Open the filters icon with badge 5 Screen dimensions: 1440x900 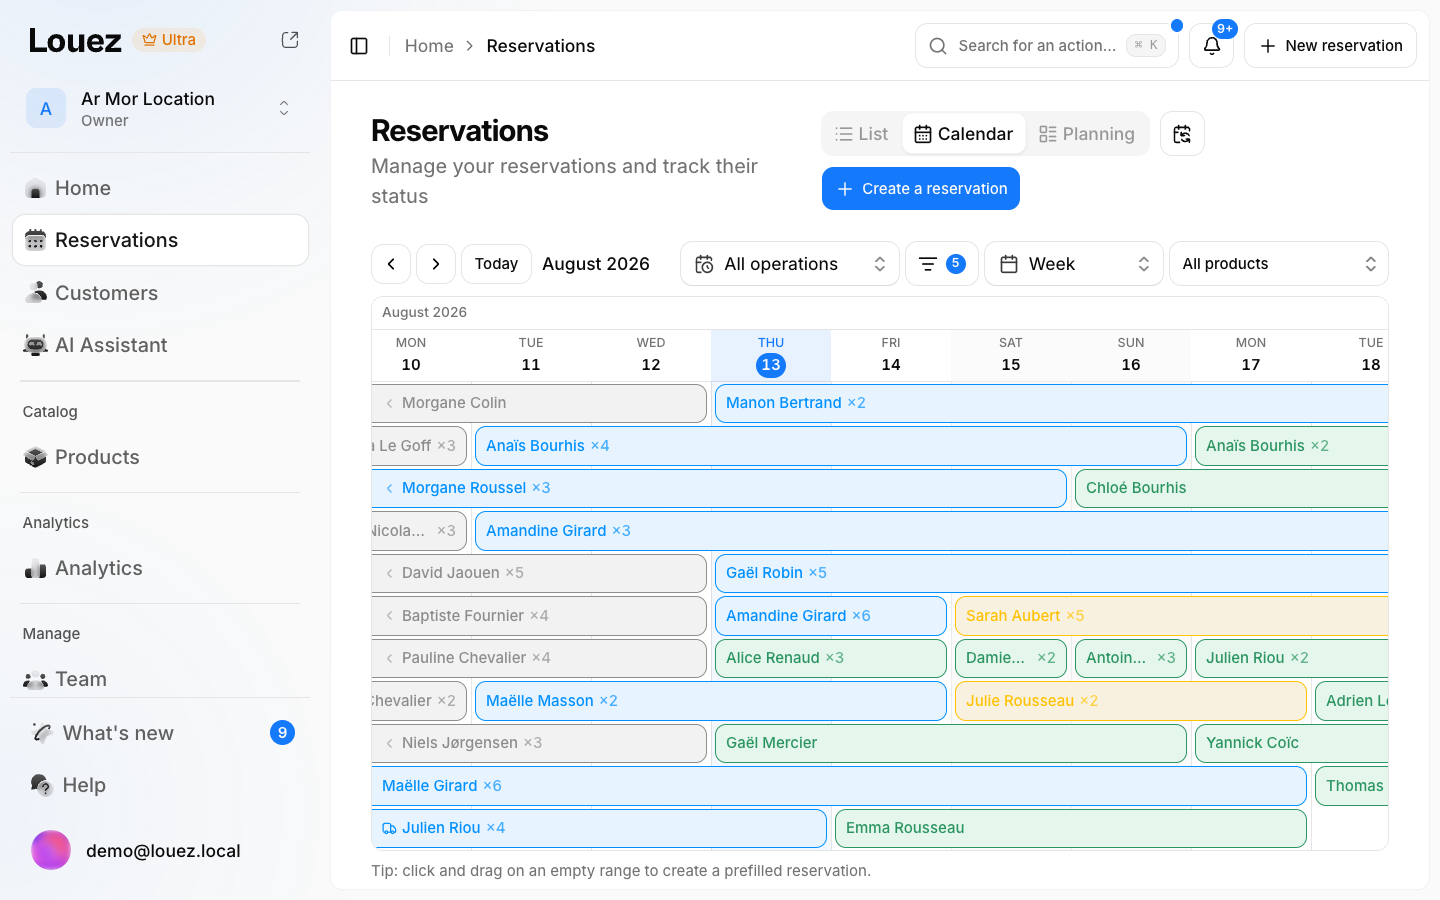click(x=941, y=264)
